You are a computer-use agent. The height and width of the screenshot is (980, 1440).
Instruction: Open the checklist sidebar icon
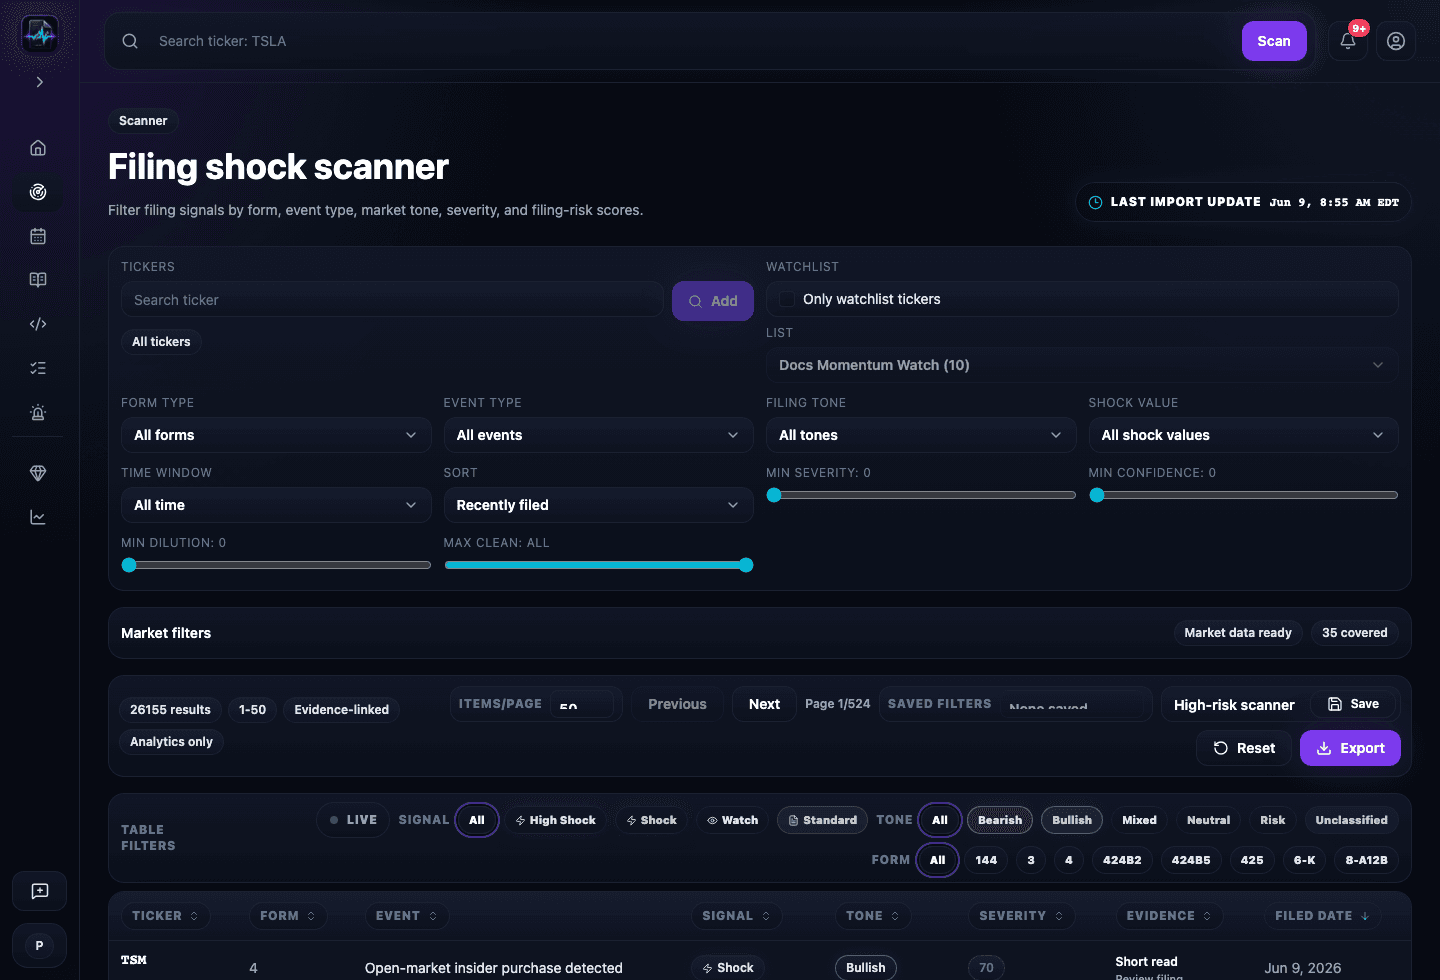pos(38,368)
